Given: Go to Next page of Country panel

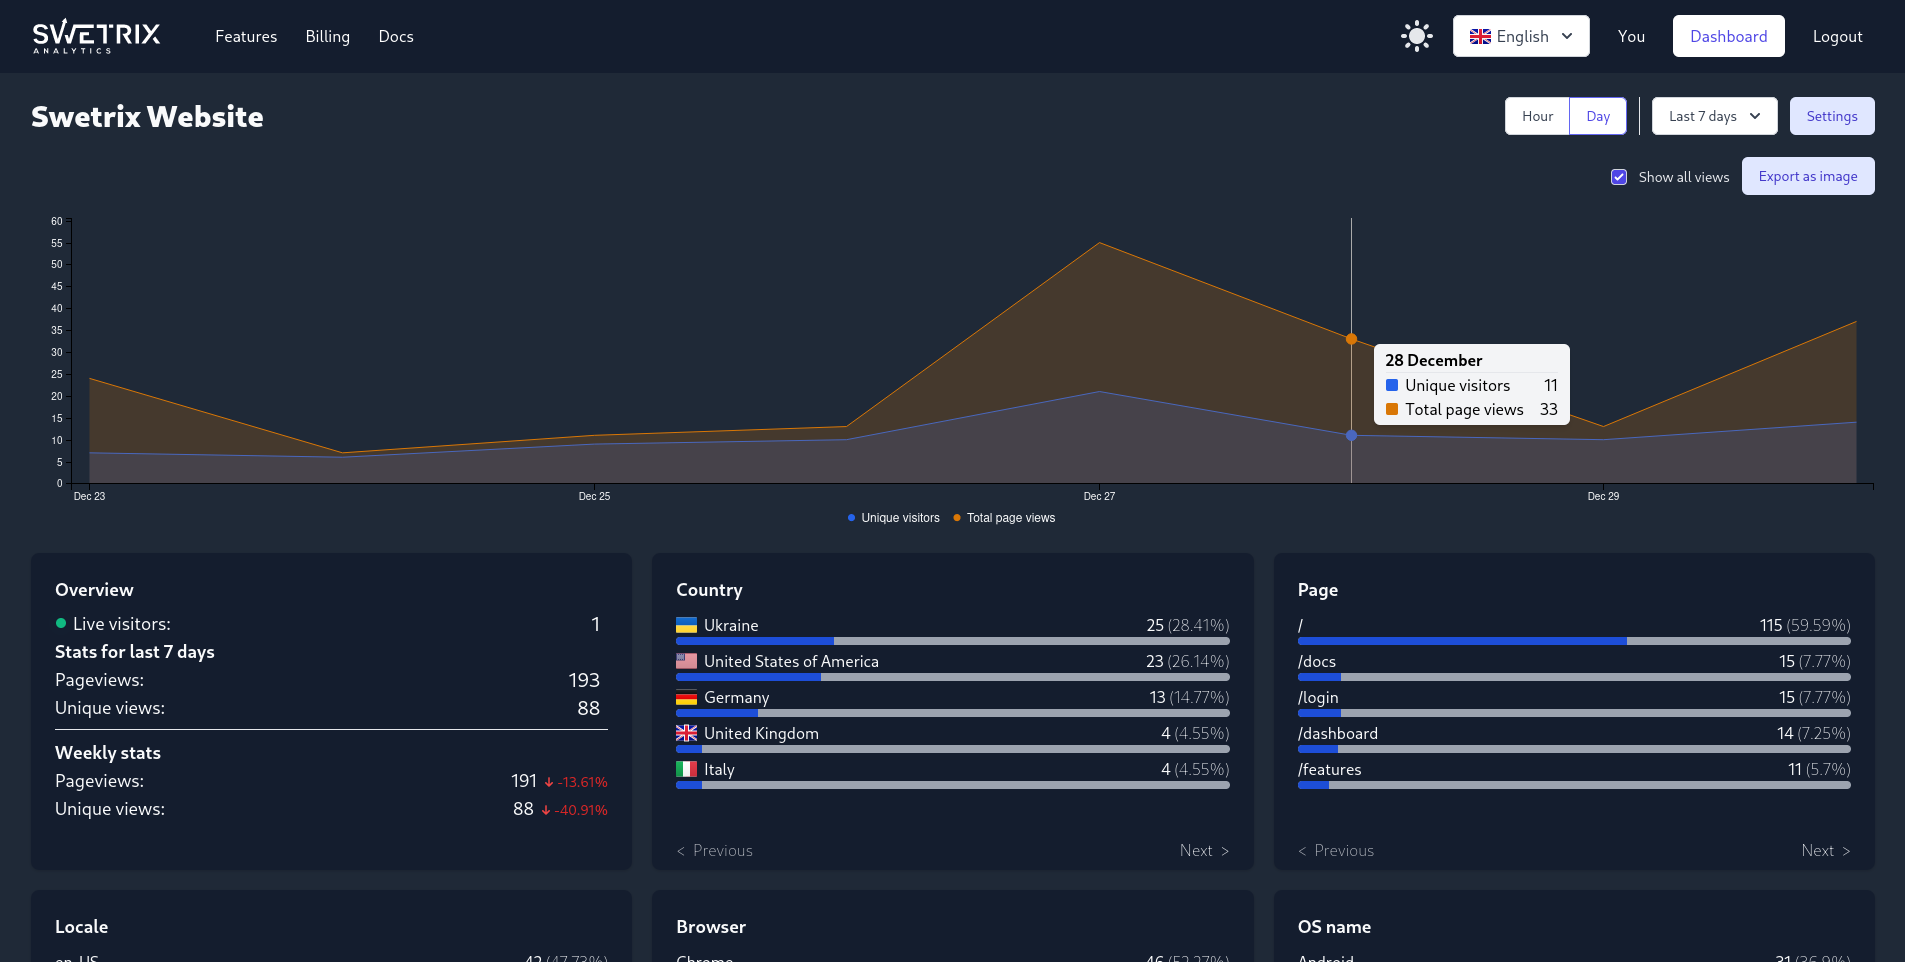Looking at the screenshot, I should point(1203,850).
